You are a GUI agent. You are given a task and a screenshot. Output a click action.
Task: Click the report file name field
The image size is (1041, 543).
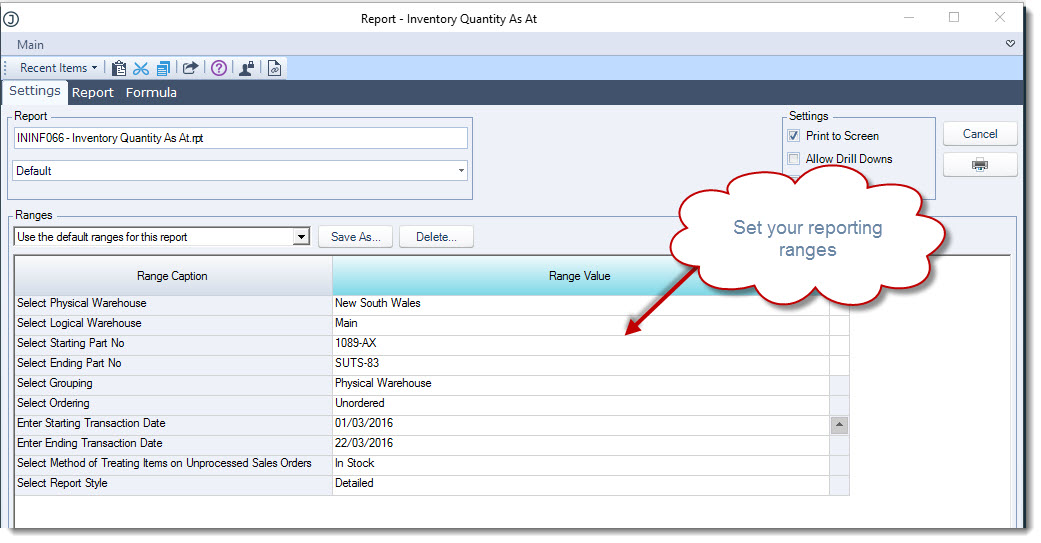pyautogui.click(x=240, y=138)
